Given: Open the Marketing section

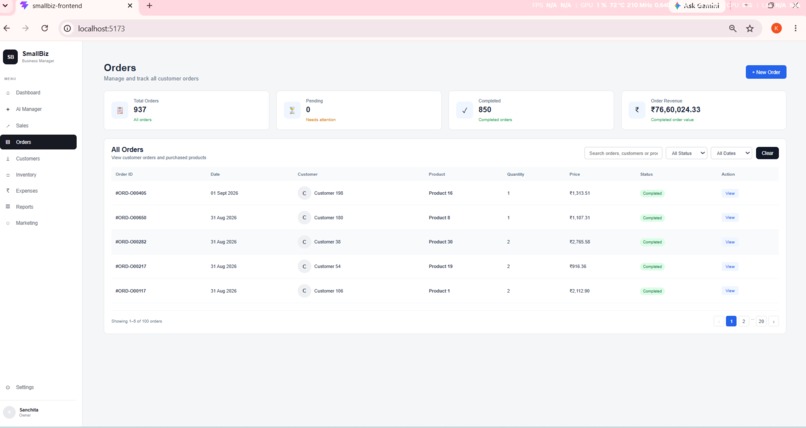Looking at the screenshot, I should tap(27, 223).
